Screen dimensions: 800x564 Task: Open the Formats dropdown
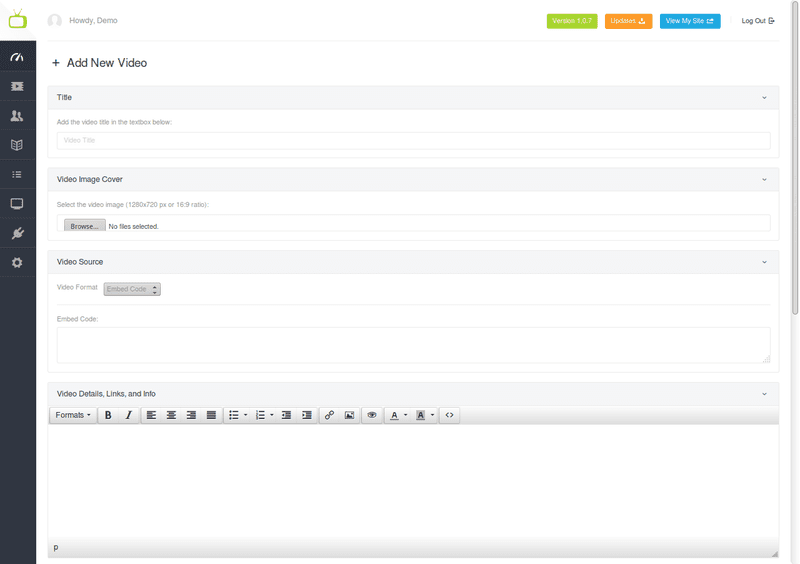pos(73,415)
